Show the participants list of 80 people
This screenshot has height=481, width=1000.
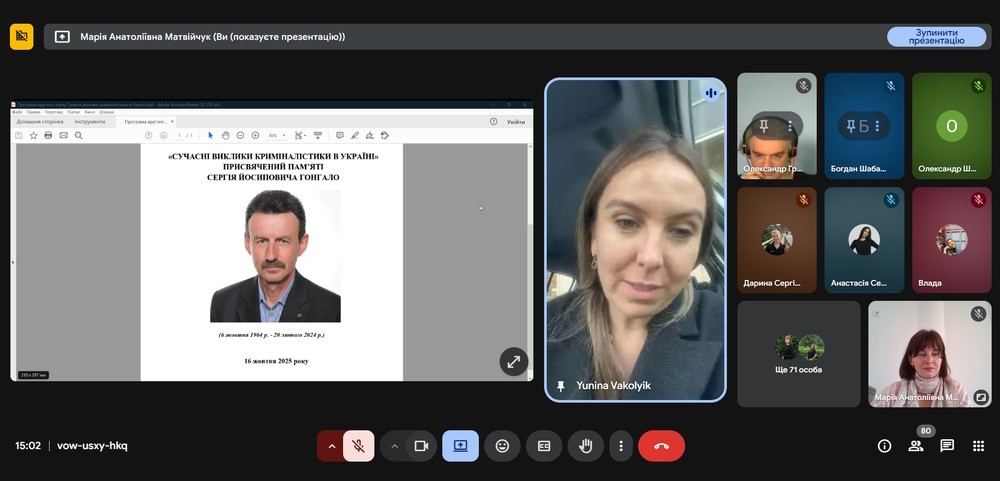(915, 446)
